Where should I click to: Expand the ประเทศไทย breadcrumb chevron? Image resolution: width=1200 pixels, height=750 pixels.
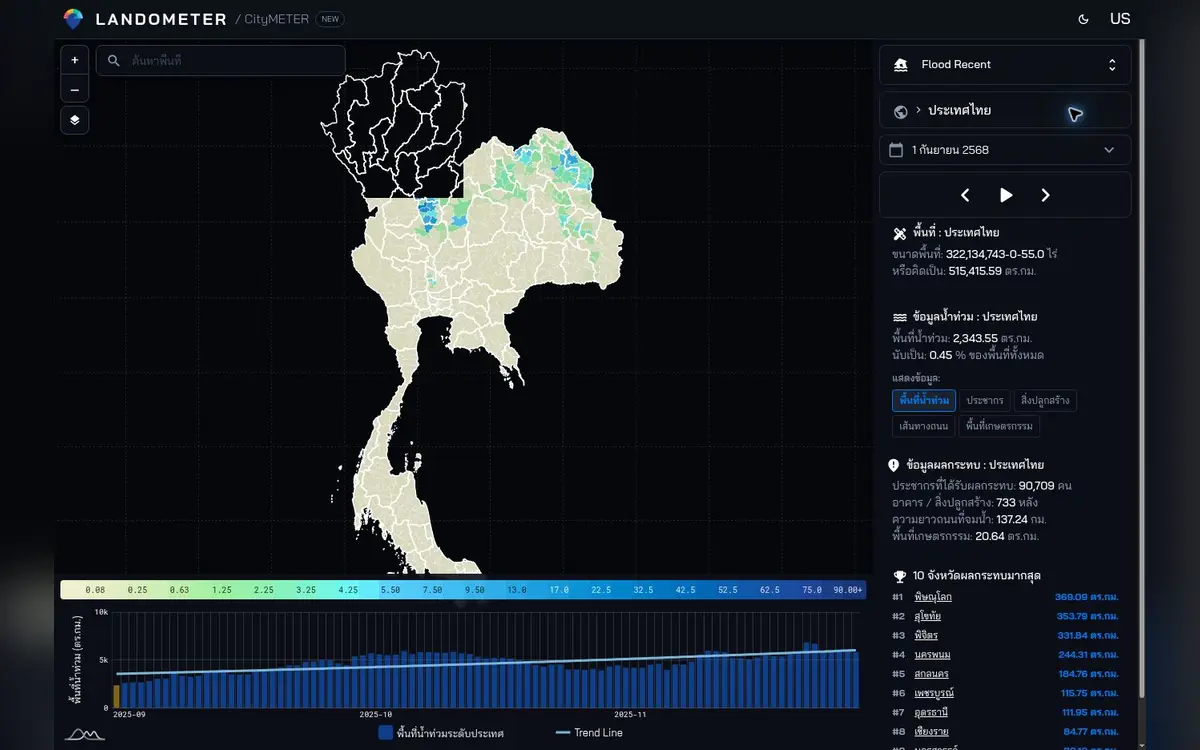pyautogui.click(x=918, y=110)
